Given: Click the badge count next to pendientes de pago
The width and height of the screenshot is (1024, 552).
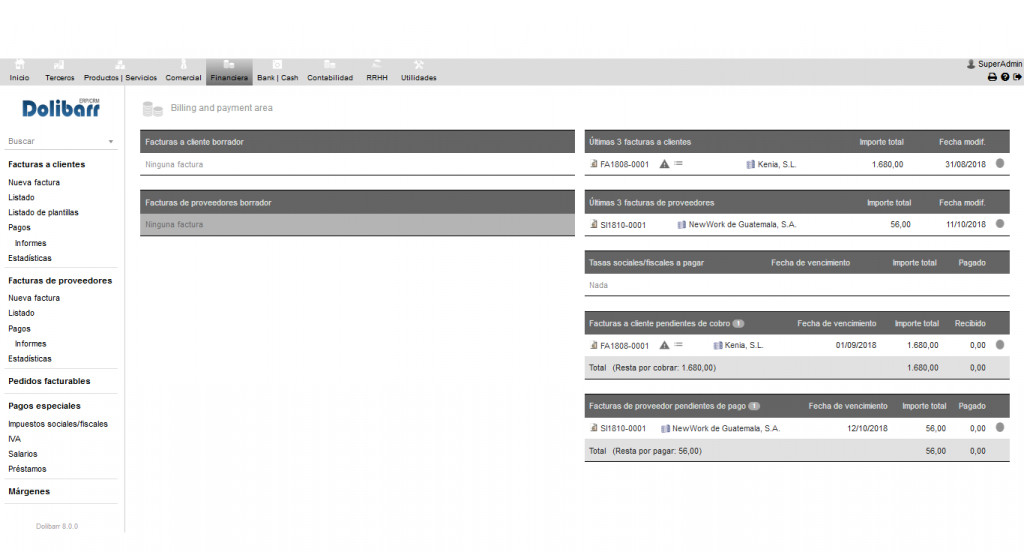Looking at the screenshot, I should 754,406.
